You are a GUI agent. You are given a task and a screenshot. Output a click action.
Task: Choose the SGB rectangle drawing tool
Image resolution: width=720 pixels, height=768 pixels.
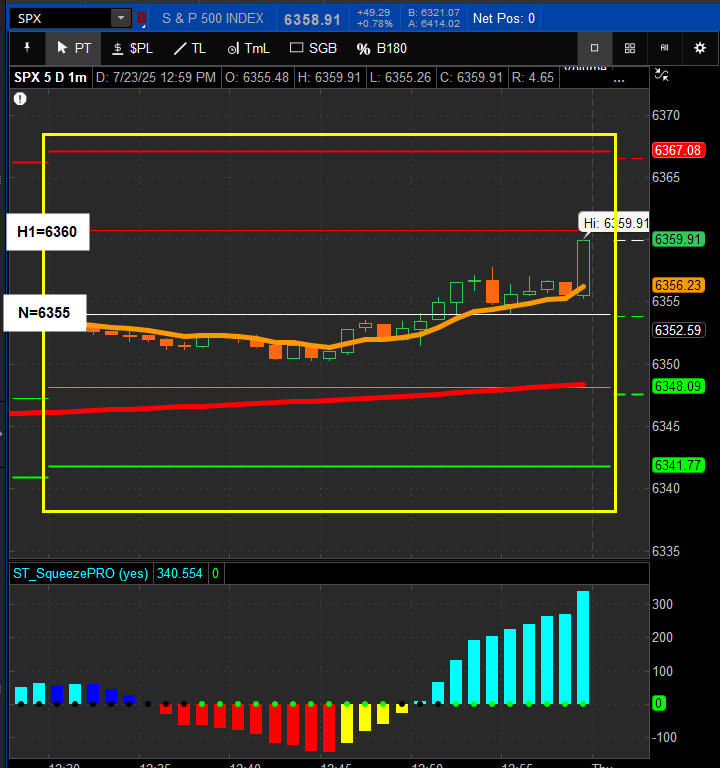(313, 48)
